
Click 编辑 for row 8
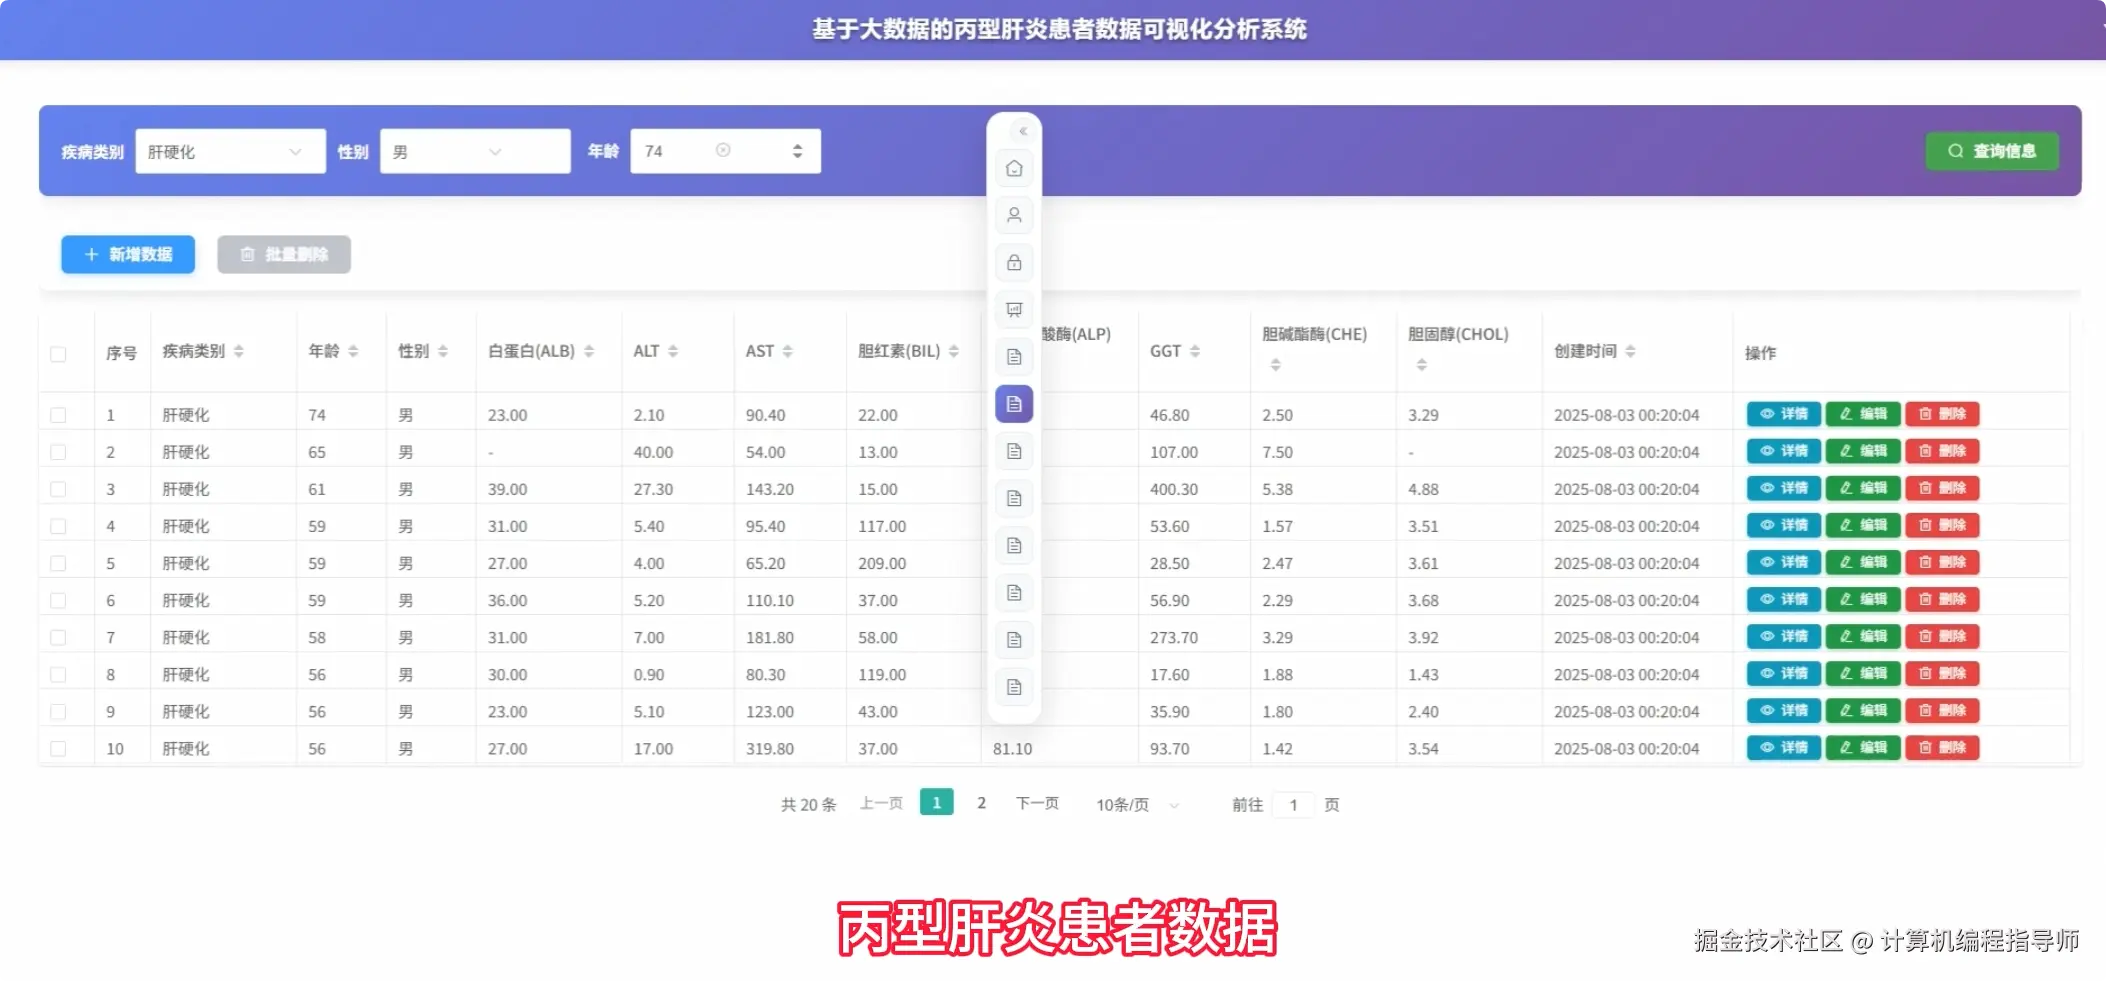1862,673
